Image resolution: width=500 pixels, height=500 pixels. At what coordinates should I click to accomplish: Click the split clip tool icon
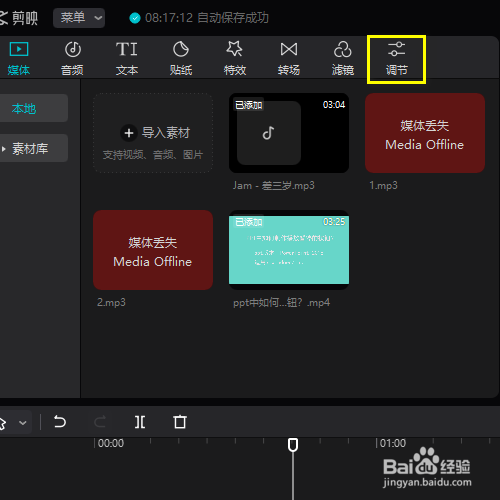coord(140,422)
